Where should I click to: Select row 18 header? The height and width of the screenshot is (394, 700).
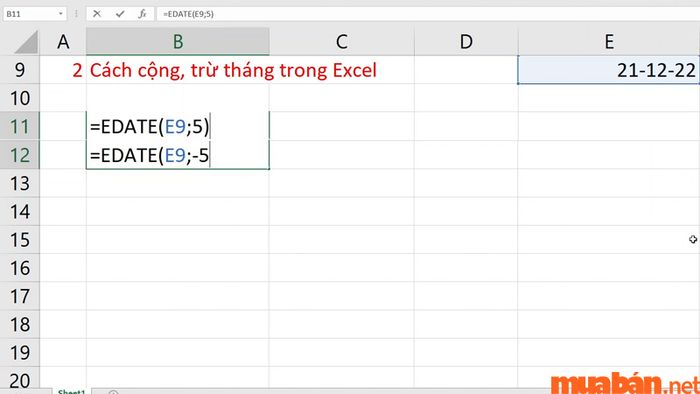[20, 325]
